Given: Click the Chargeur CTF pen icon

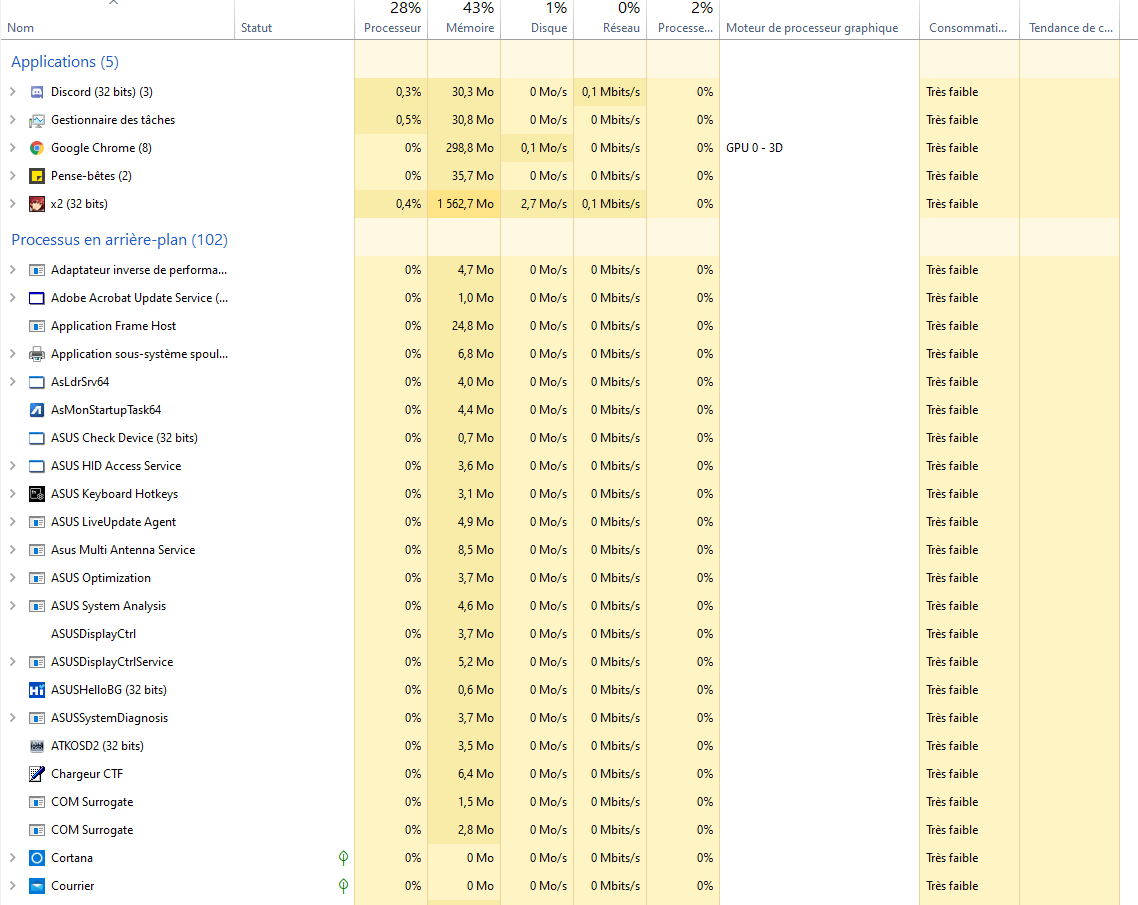Looking at the screenshot, I should pyautogui.click(x=37, y=774).
